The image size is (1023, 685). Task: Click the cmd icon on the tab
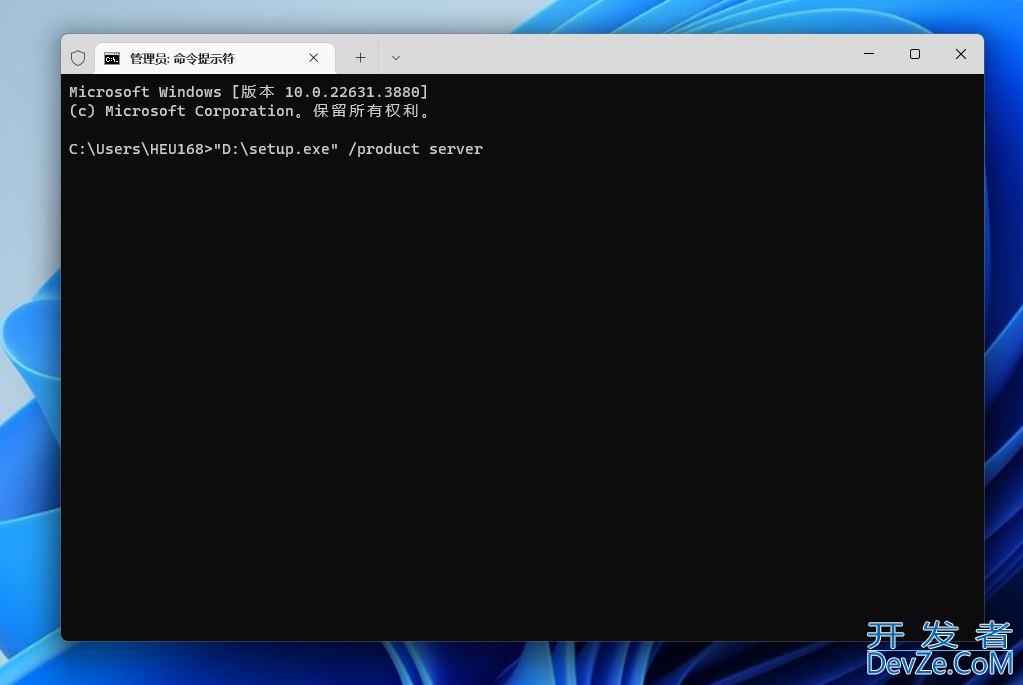tap(112, 59)
